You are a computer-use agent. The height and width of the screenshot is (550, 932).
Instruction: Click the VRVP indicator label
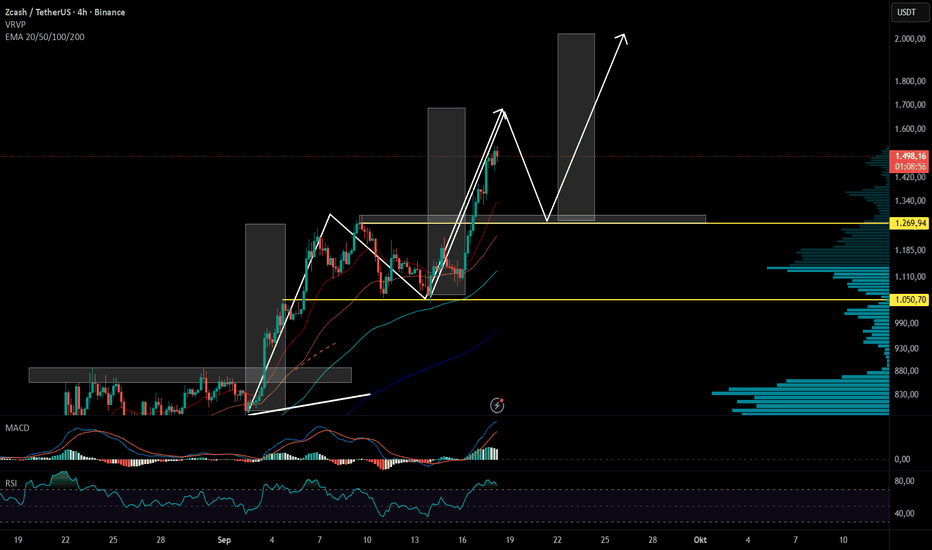pyautogui.click(x=15, y=24)
